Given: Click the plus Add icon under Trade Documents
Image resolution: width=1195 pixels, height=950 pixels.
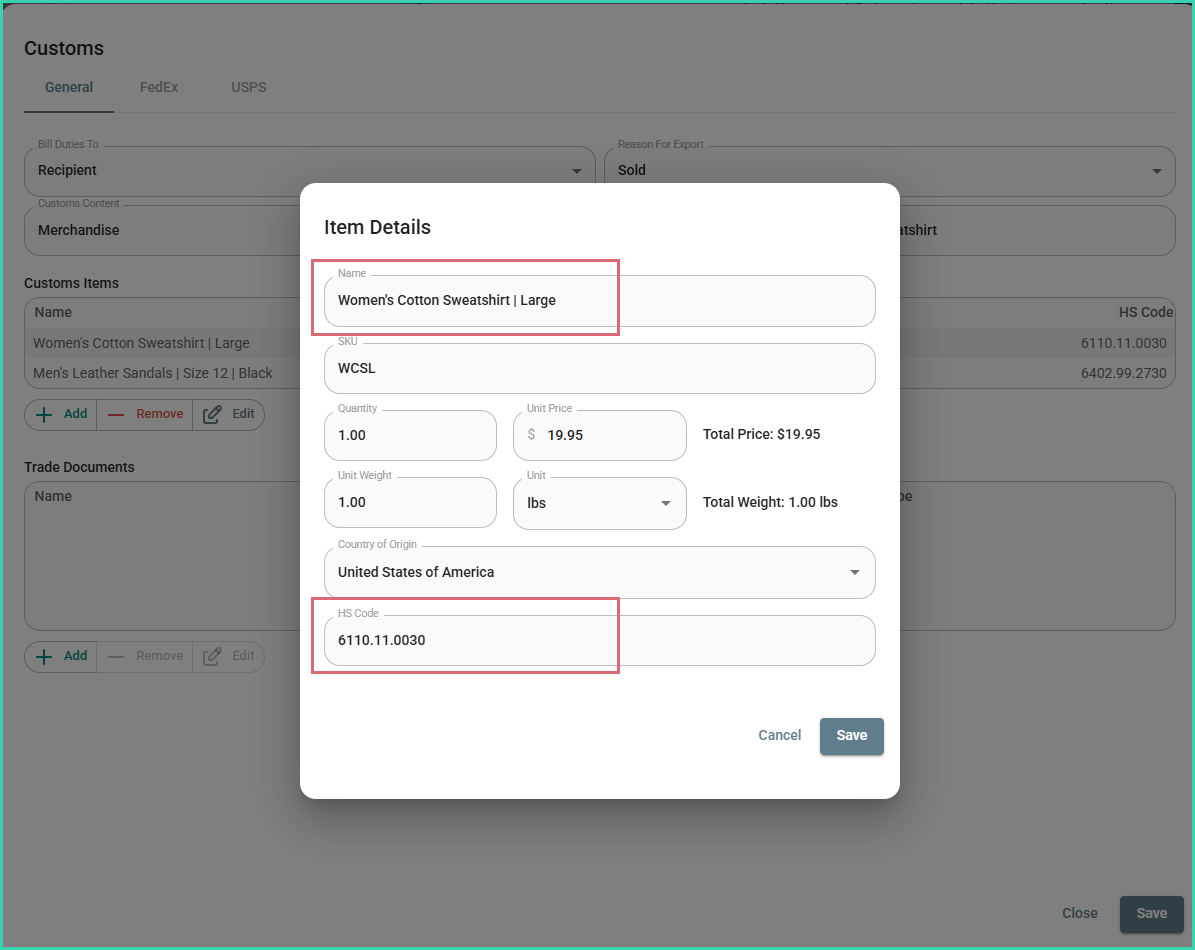Looking at the screenshot, I should [45, 656].
